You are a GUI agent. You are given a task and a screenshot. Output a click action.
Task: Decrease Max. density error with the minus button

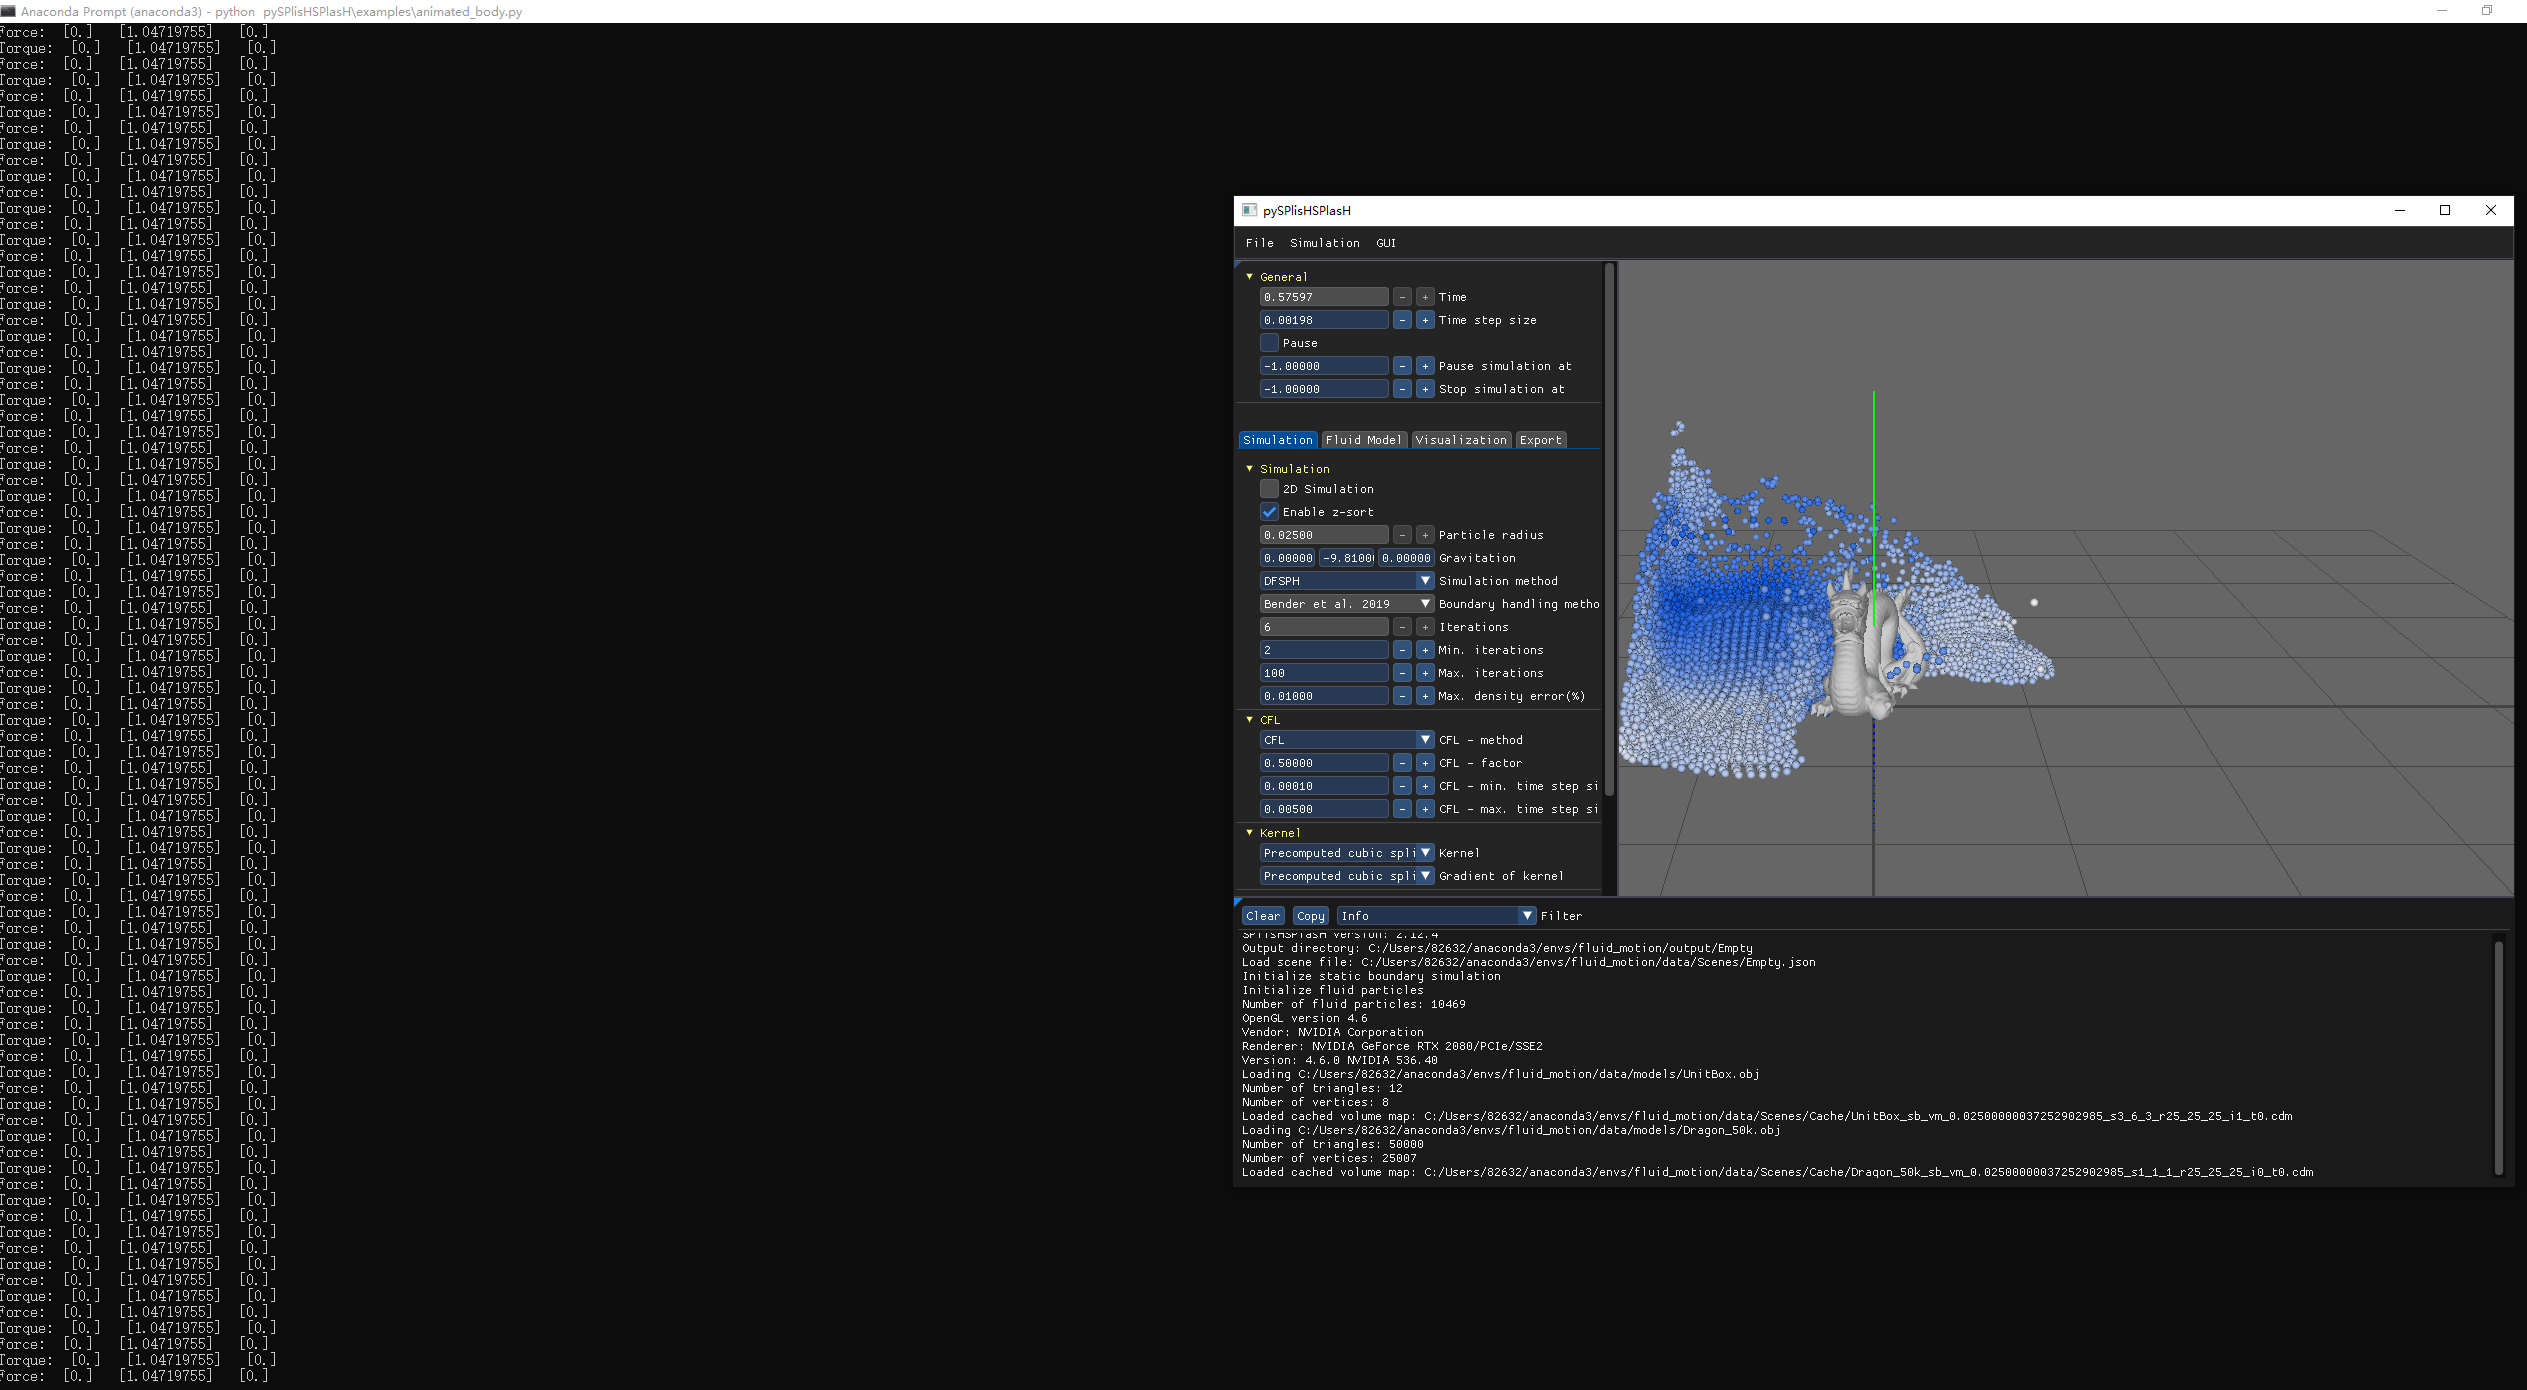click(x=1403, y=695)
